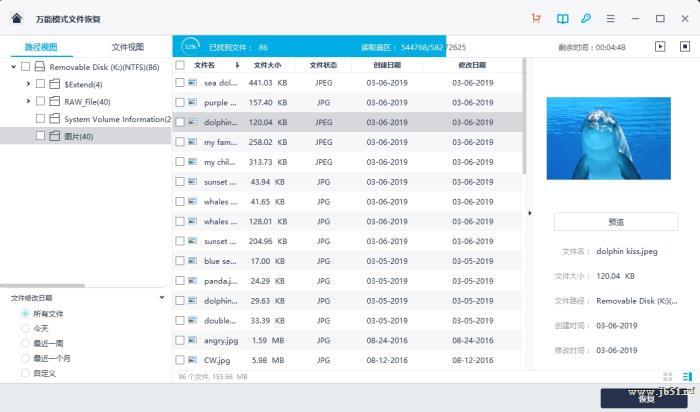700x412 pixels.
Task: Select the 图片(40) tree item
Action: pyautogui.click(x=86, y=136)
